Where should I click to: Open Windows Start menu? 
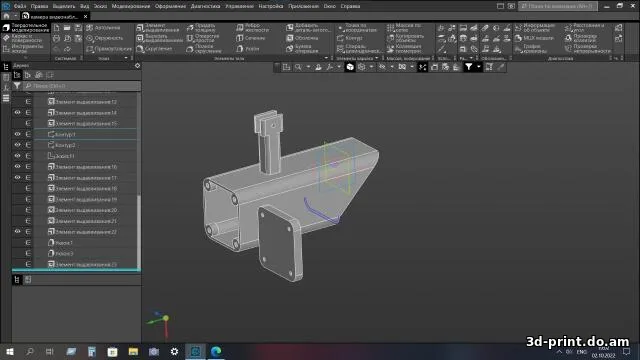pos(10,351)
